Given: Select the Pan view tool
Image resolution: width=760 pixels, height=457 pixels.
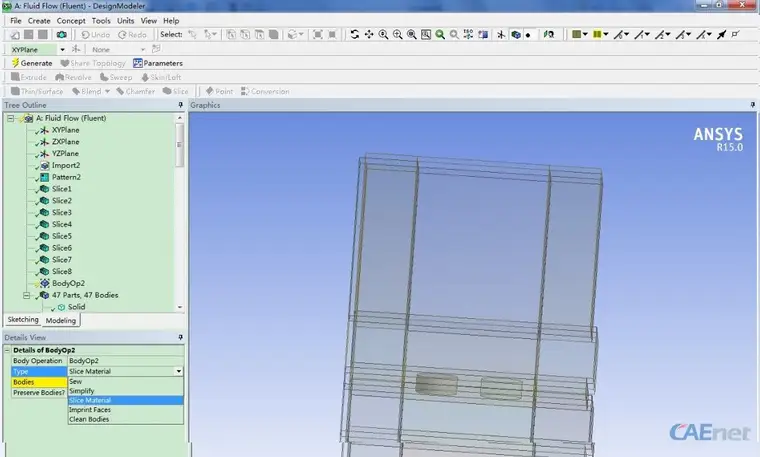Looking at the screenshot, I should pyautogui.click(x=369, y=34).
